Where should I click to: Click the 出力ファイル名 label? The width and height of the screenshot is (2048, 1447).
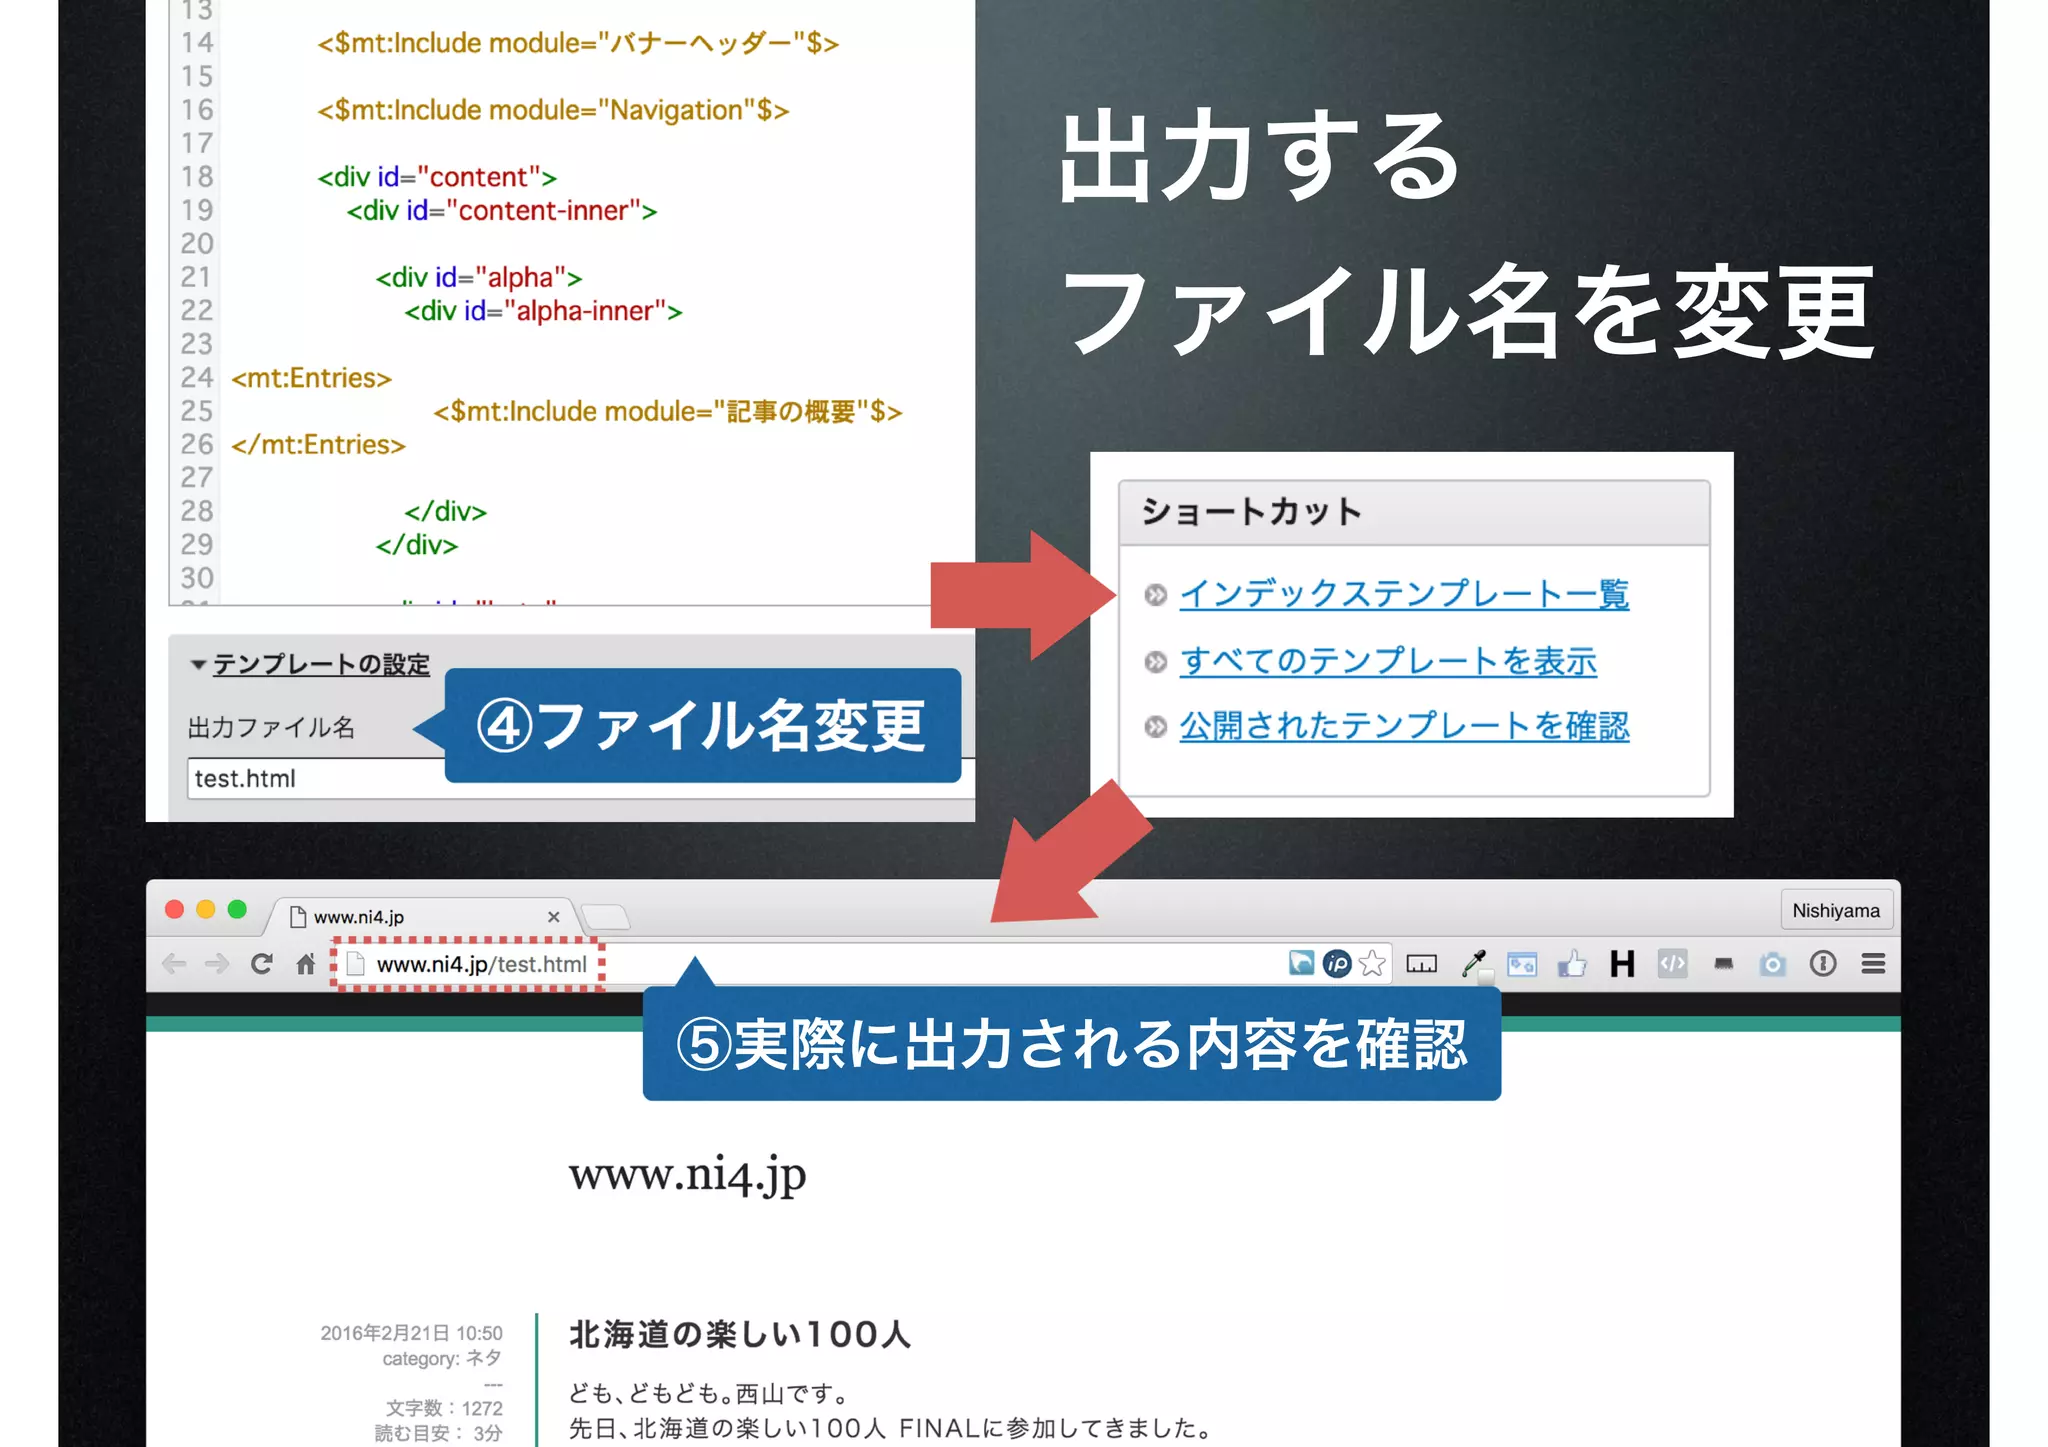pos(271,727)
